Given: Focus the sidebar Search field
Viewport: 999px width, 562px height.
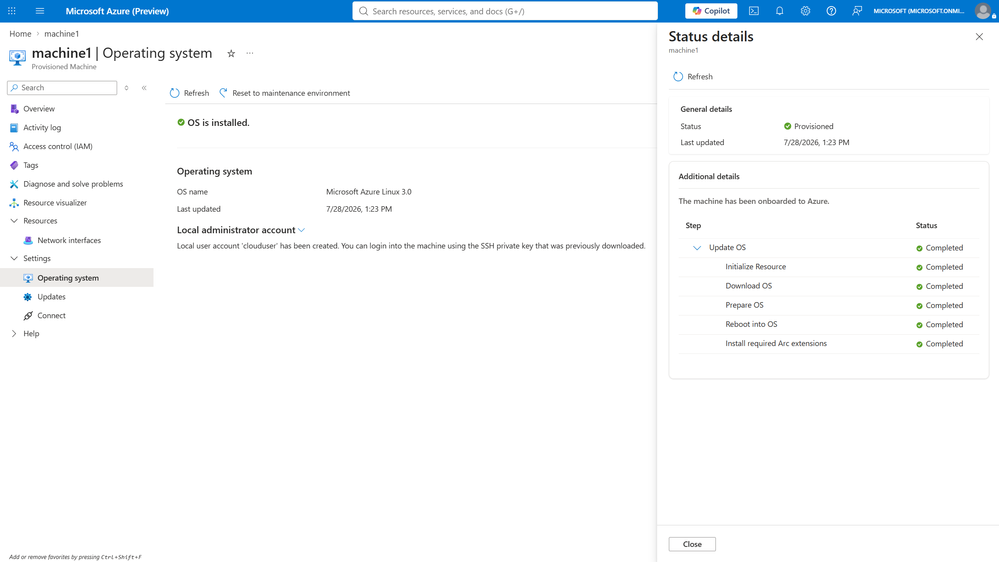Looking at the screenshot, I should pos(62,88).
